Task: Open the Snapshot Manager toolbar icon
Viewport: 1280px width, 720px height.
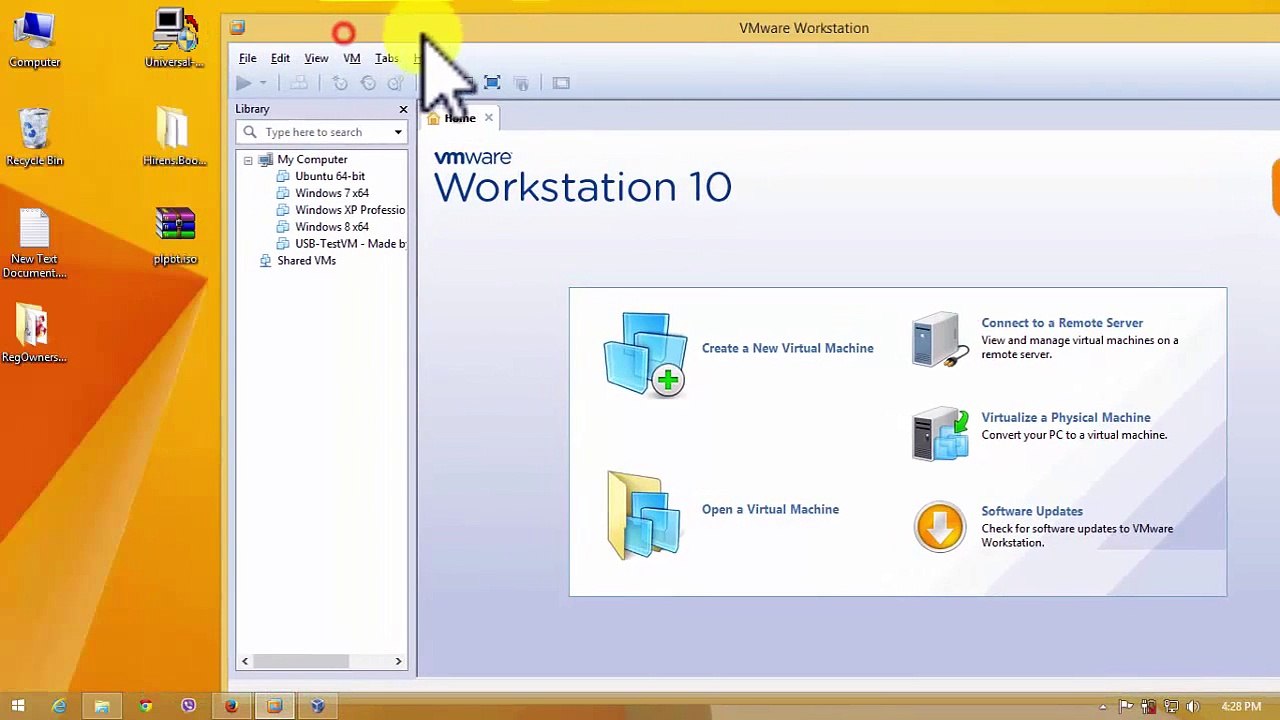Action: point(395,83)
